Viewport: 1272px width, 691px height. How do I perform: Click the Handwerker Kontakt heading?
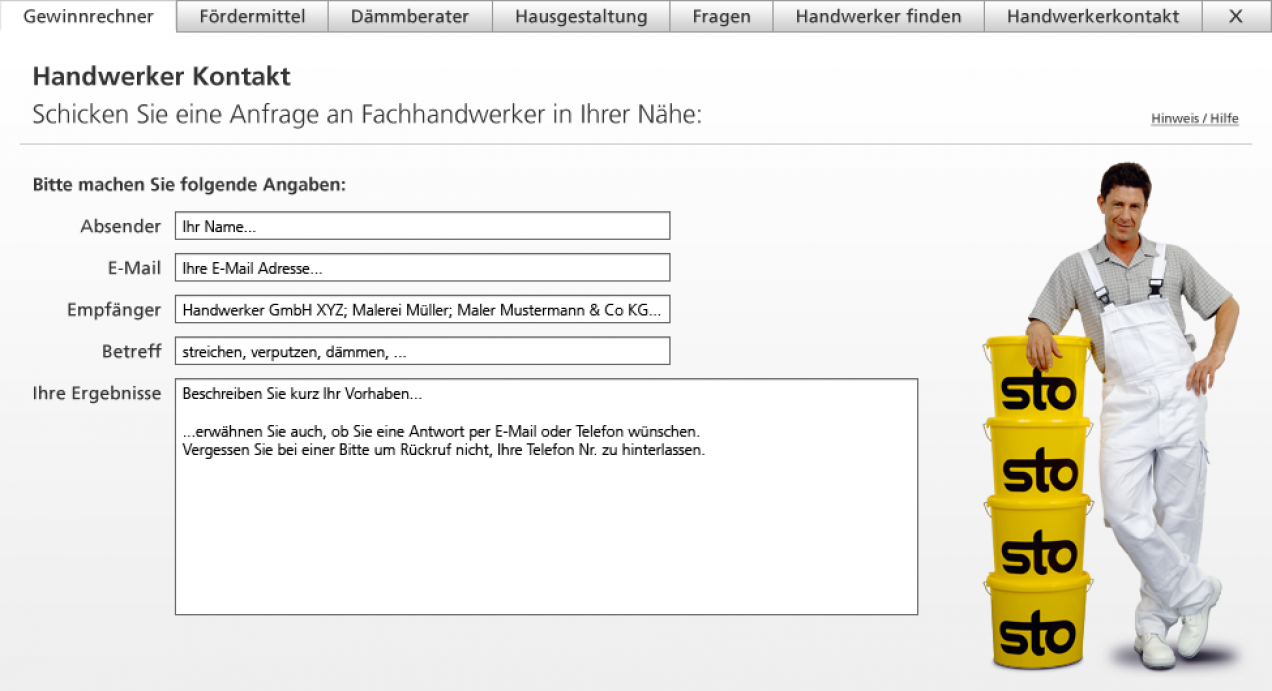tap(160, 76)
